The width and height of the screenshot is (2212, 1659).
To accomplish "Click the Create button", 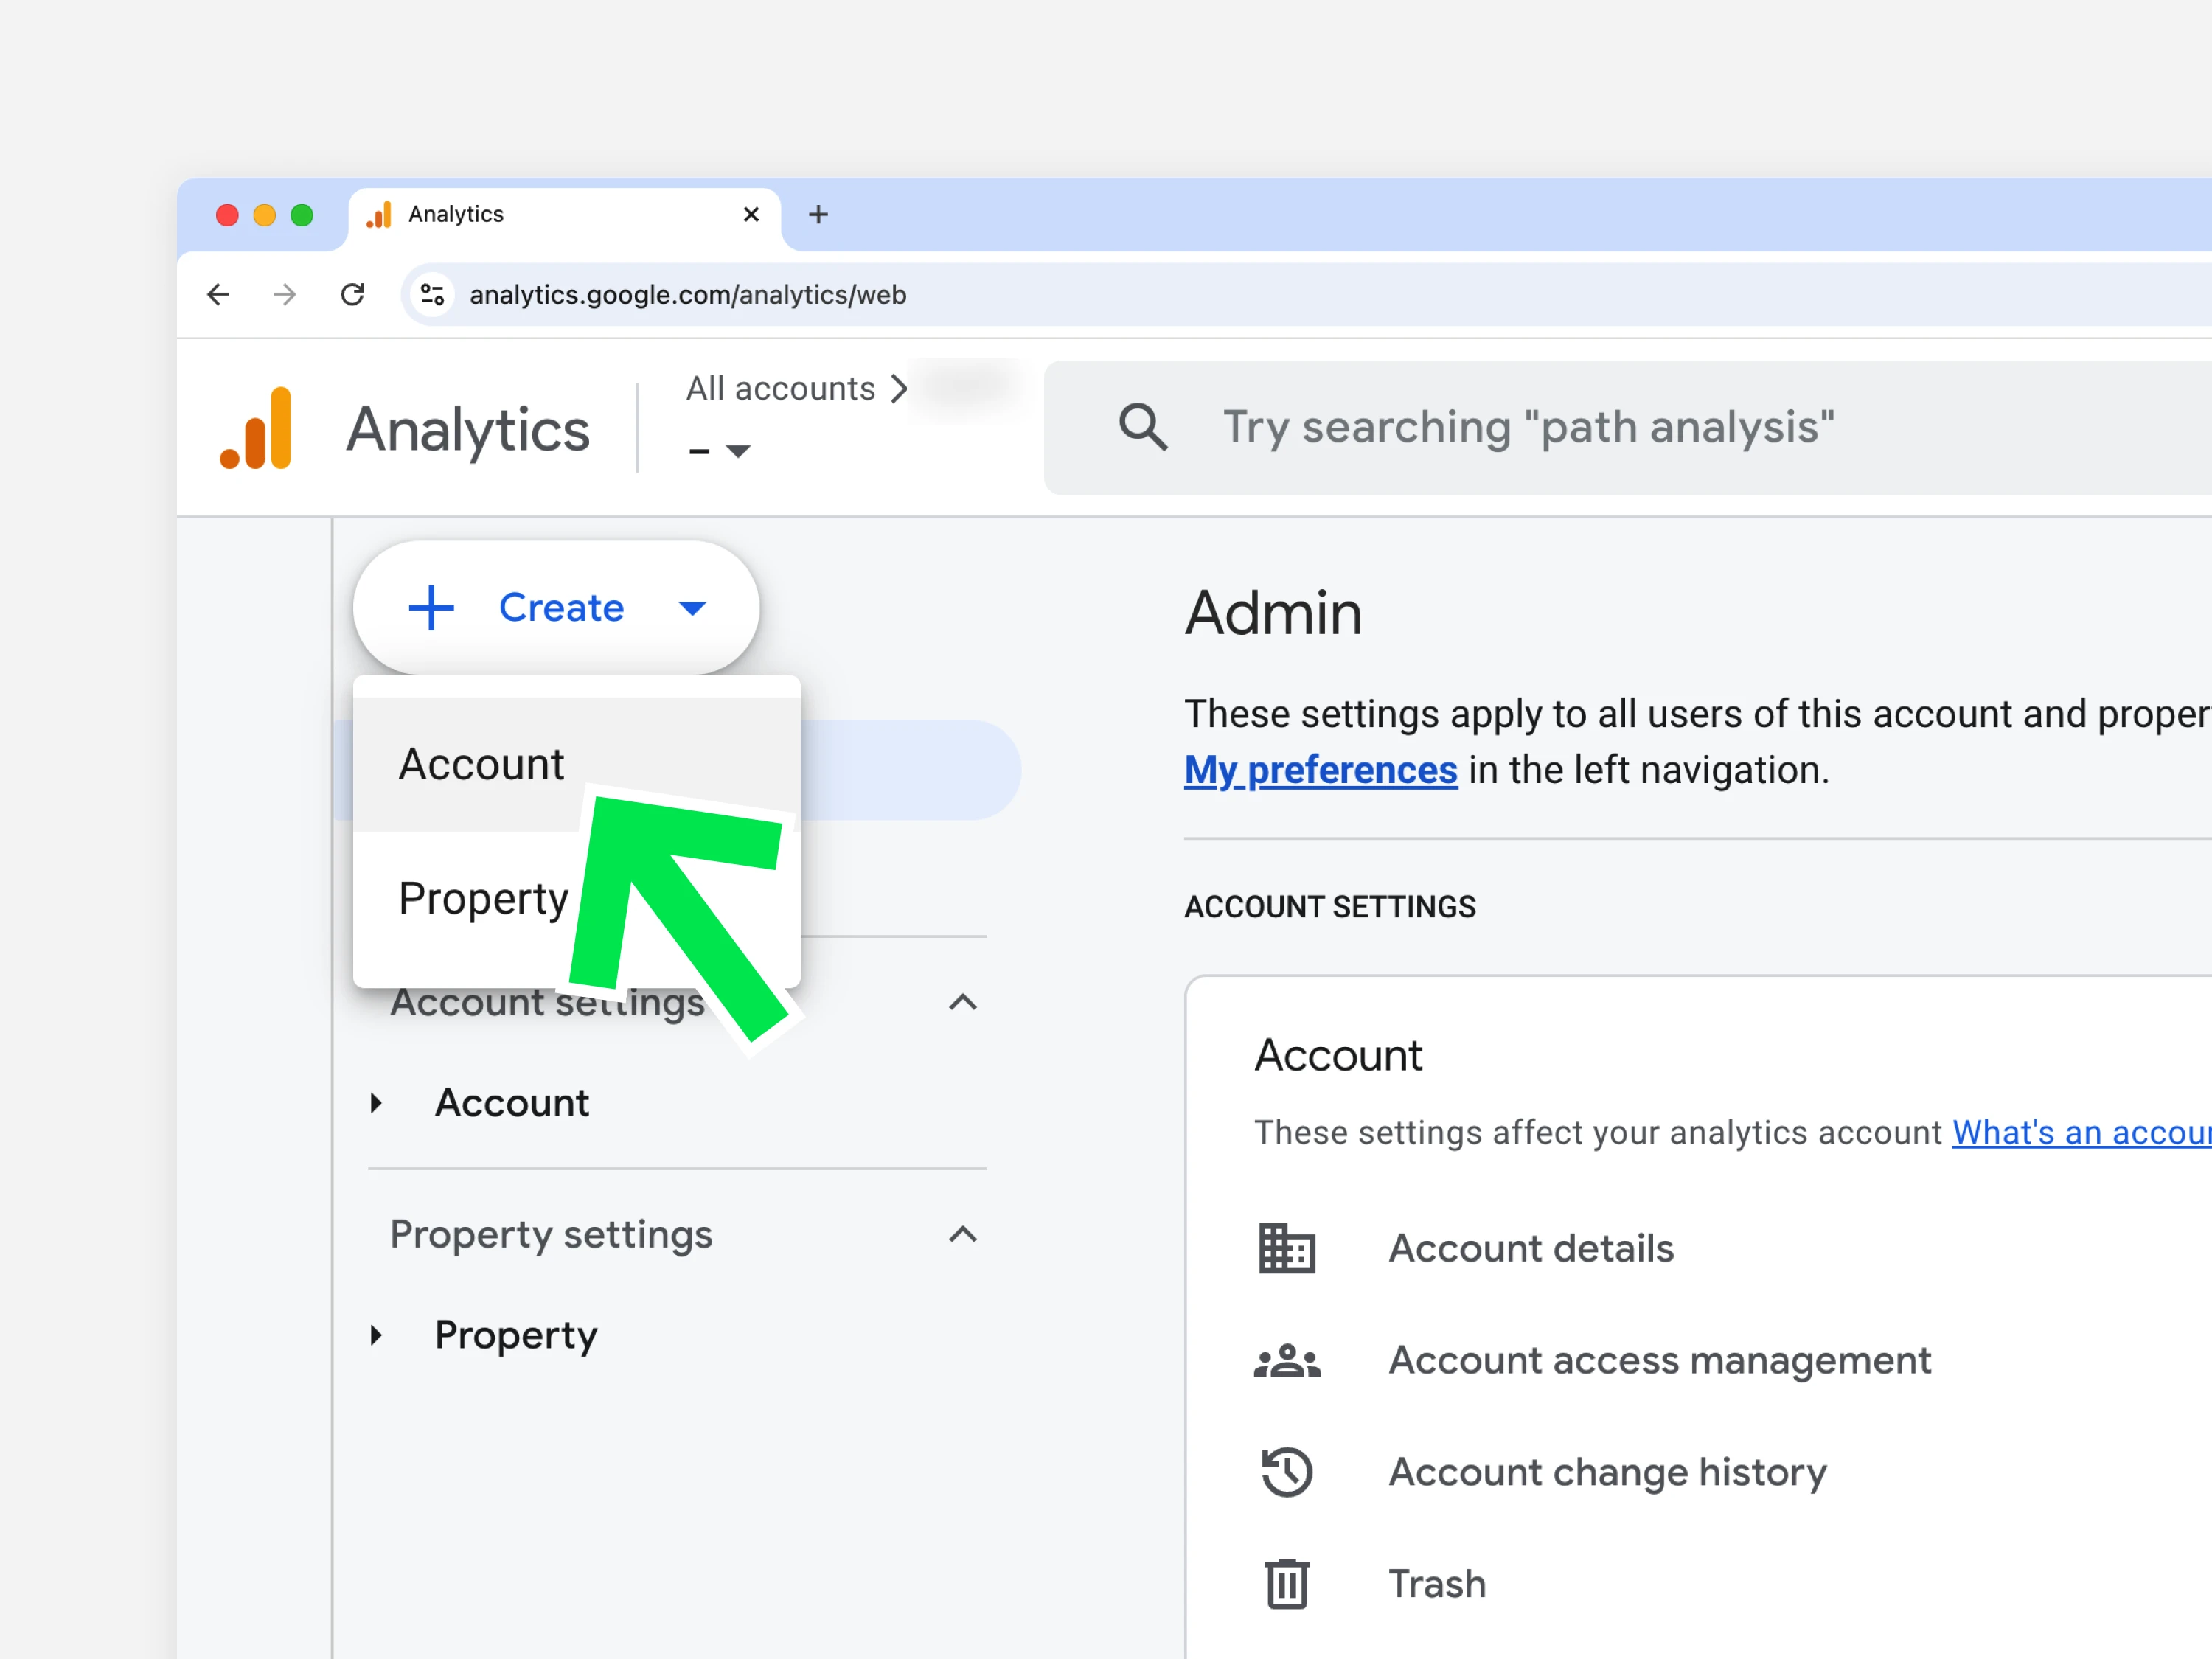I will tap(556, 607).
